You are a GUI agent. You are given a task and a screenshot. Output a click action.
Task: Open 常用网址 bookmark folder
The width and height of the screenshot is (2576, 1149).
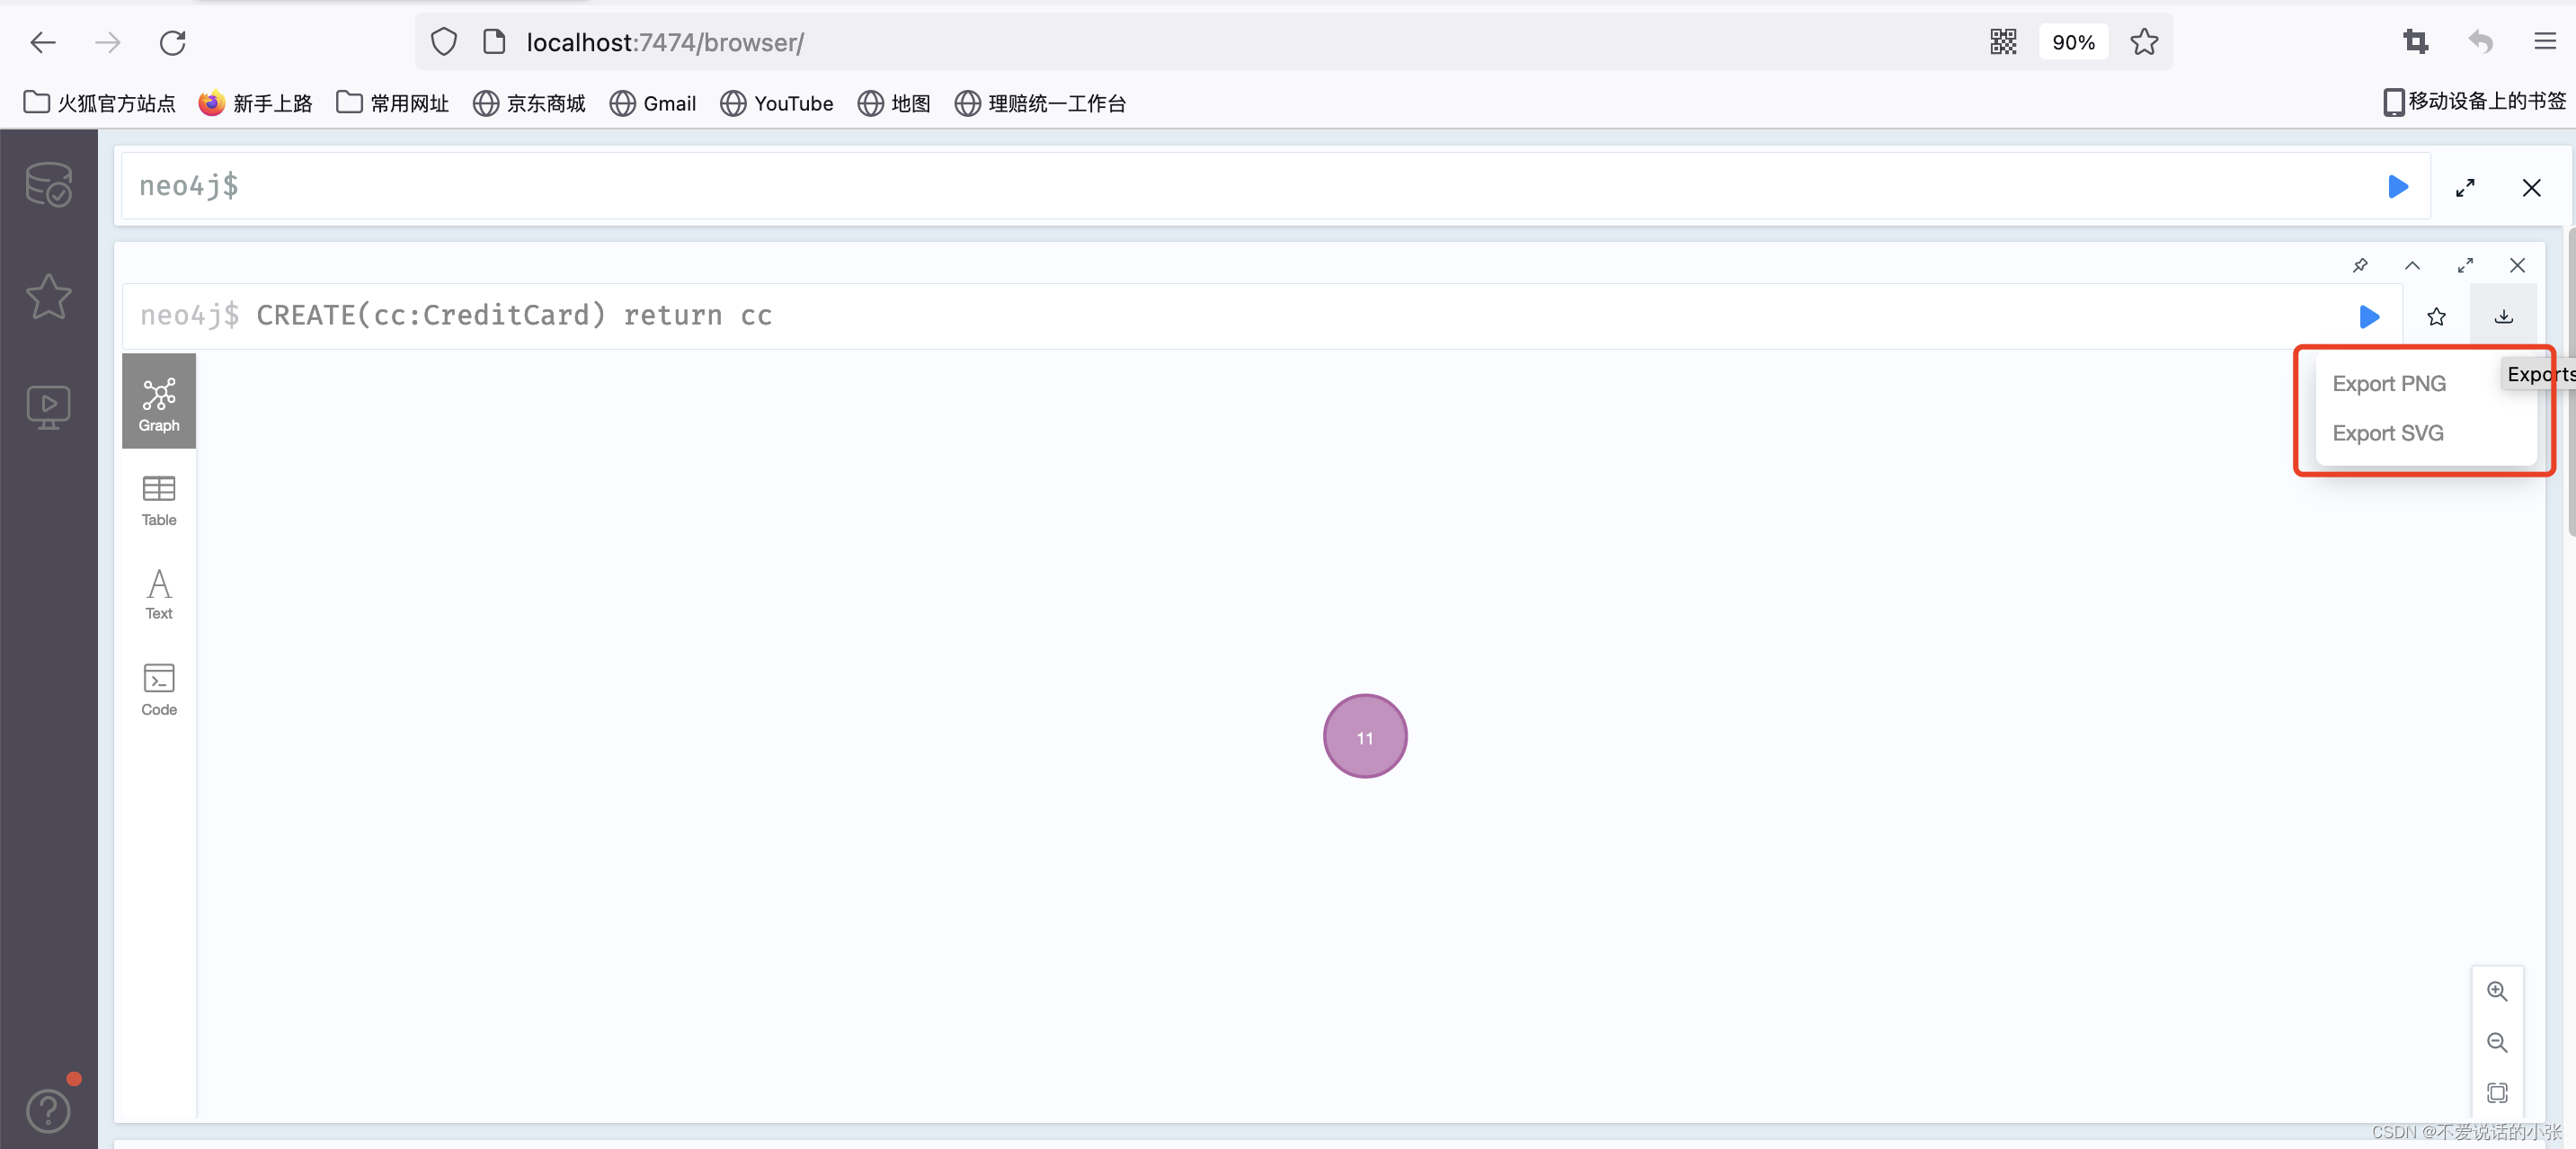392,103
